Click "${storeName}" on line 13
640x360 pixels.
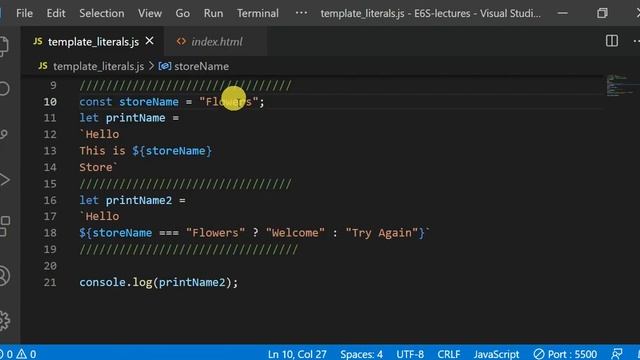pos(172,151)
